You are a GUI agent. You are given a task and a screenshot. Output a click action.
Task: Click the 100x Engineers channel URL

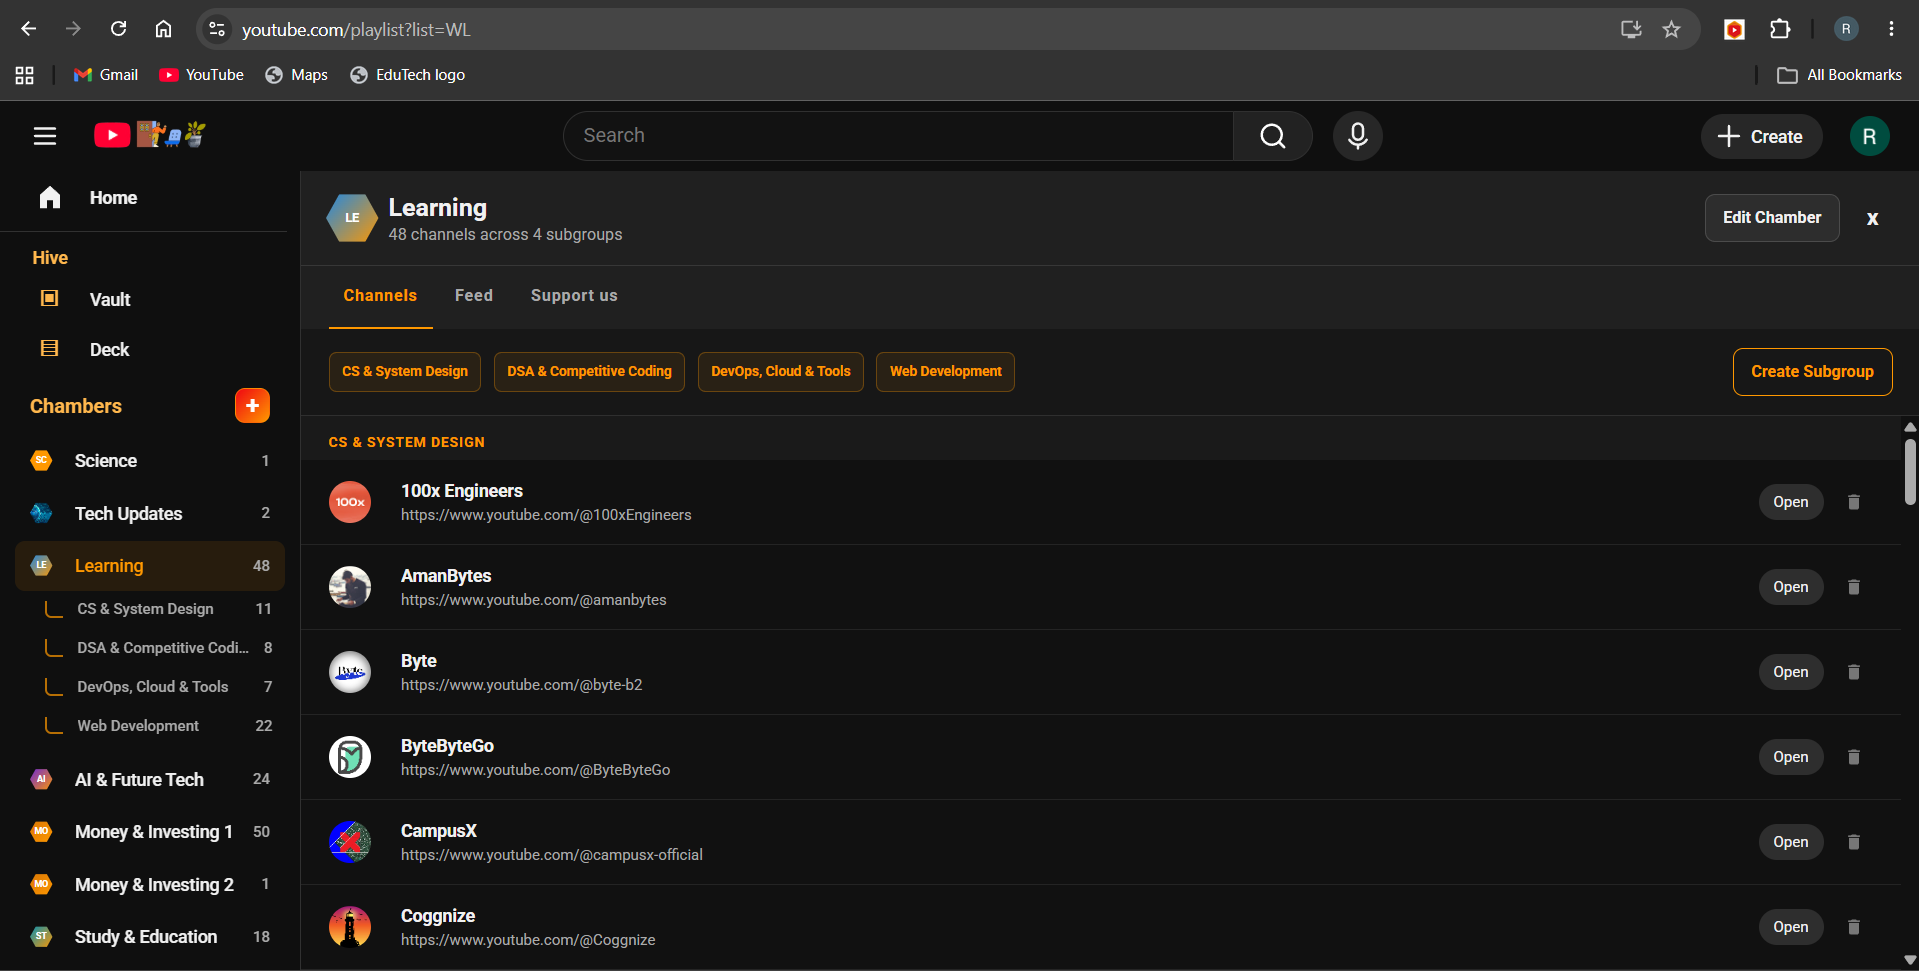point(546,515)
